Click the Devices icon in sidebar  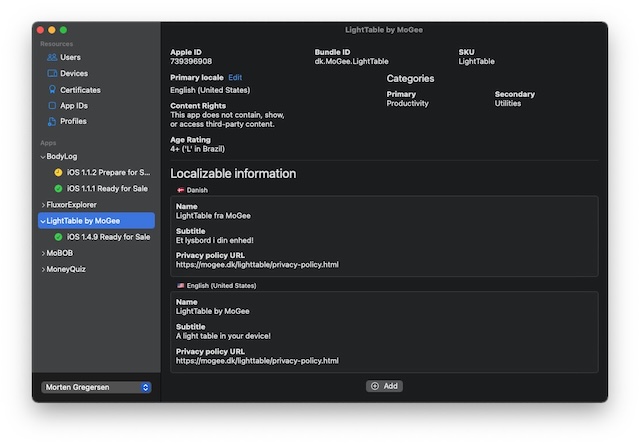pos(52,73)
